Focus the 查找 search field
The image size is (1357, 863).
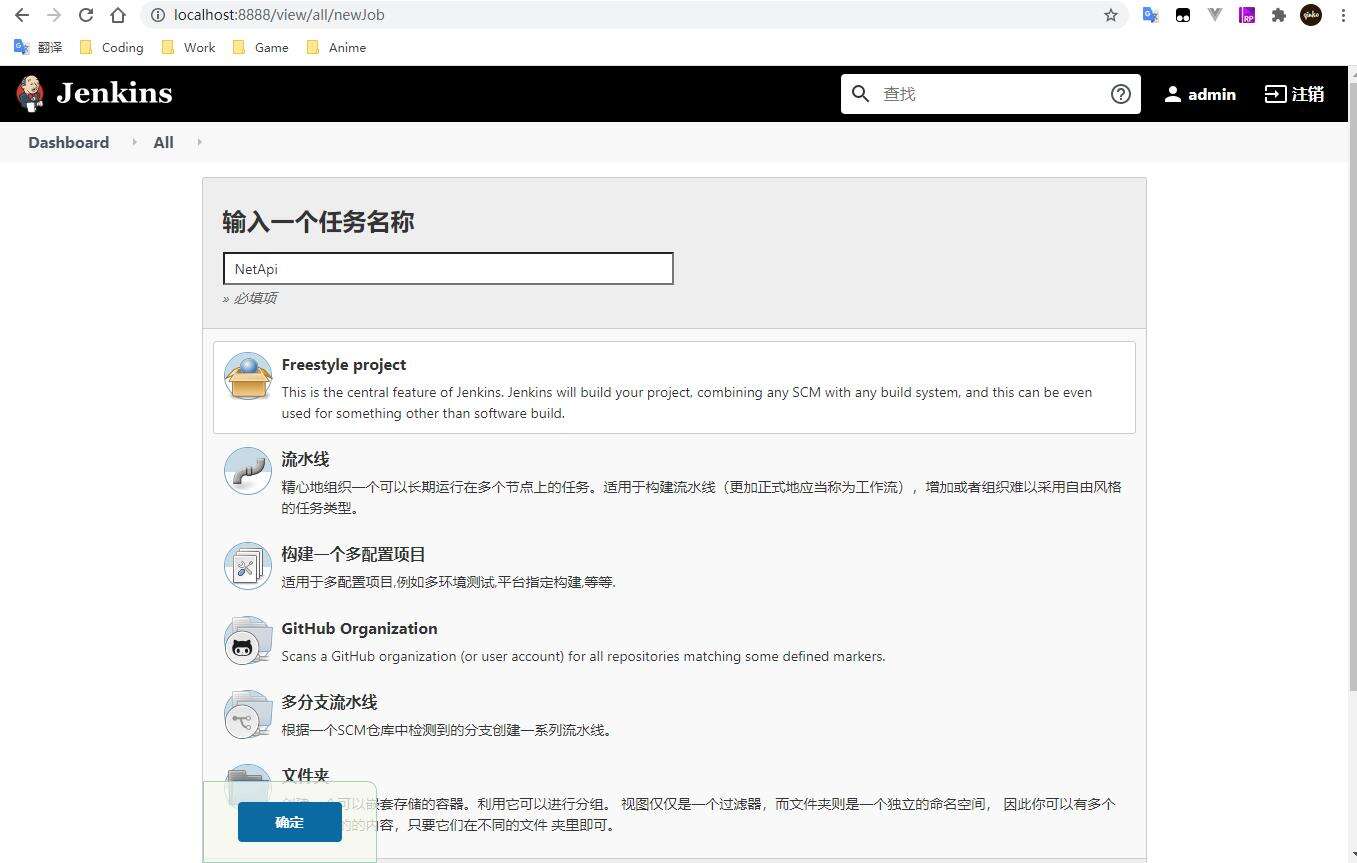tap(990, 94)
